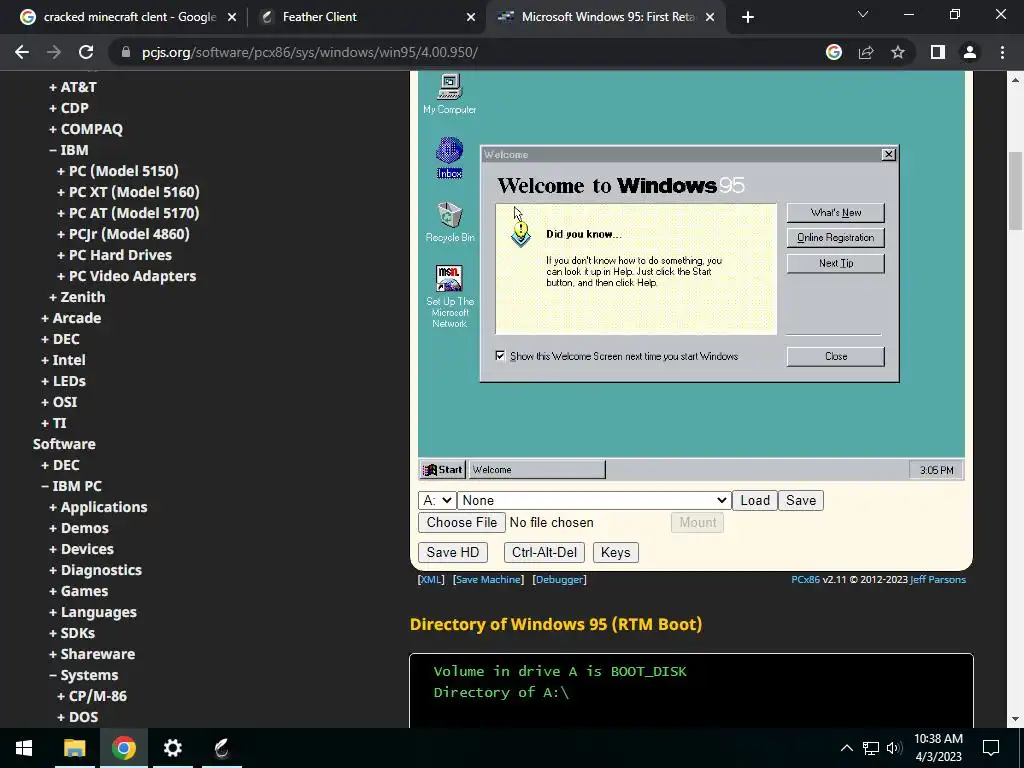Close the Feather Client tab
Screen dimensions: 1024x768
[471, 17]
